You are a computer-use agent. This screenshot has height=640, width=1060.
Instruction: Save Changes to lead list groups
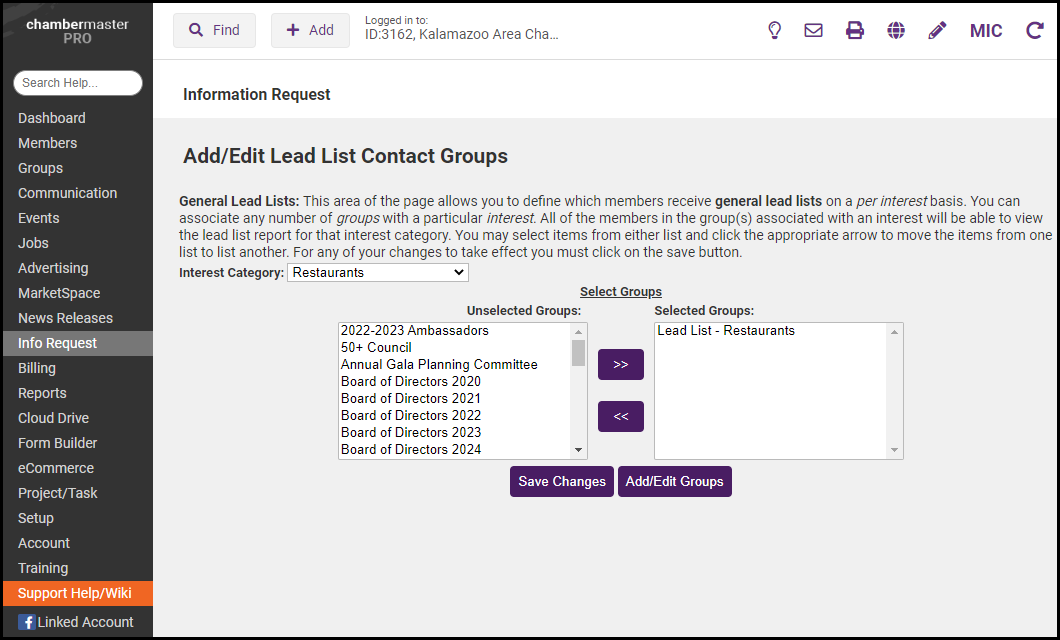[561, 481]
